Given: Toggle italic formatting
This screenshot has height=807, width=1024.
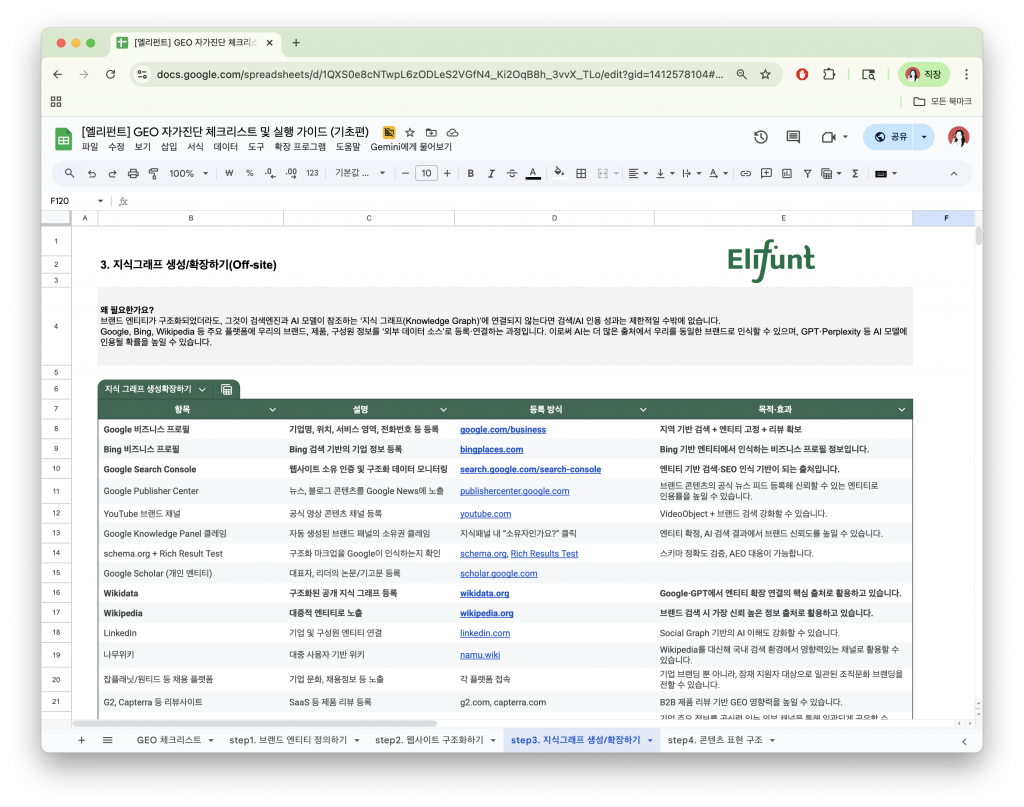Looking at the screenshot, I should [x=491, y=174].
